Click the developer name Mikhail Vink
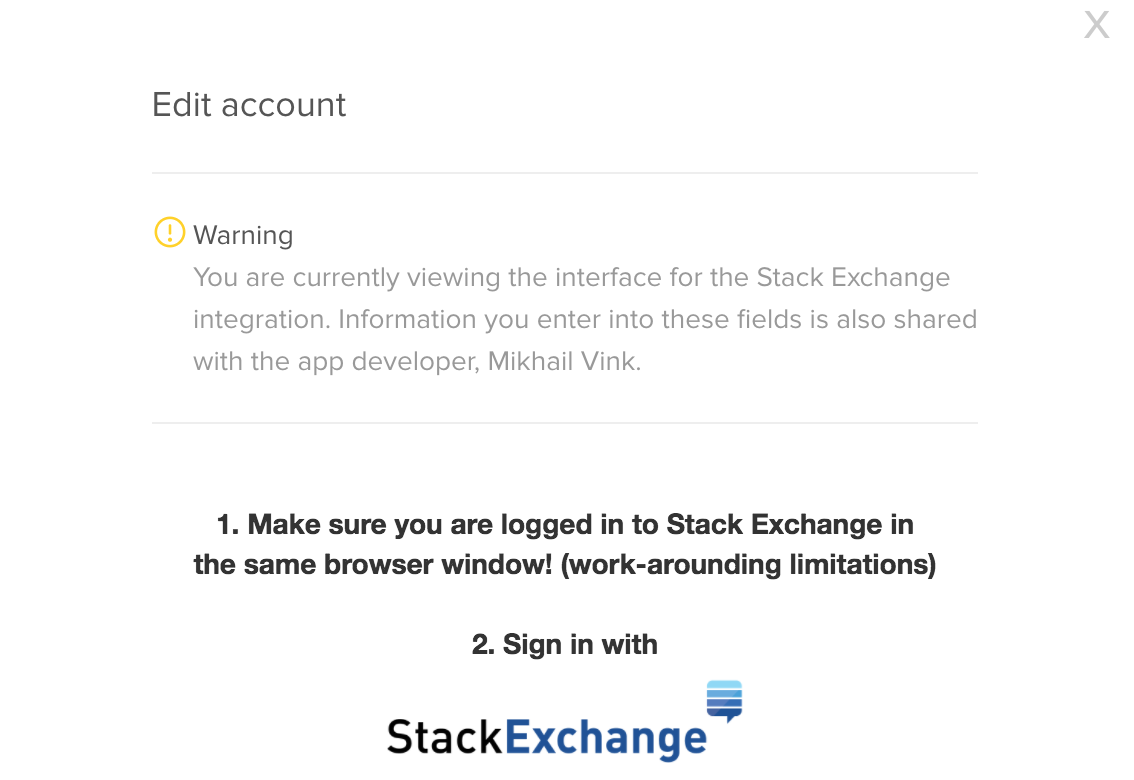The width and height of the screenshot is (1134, 780). pos(562,361)
